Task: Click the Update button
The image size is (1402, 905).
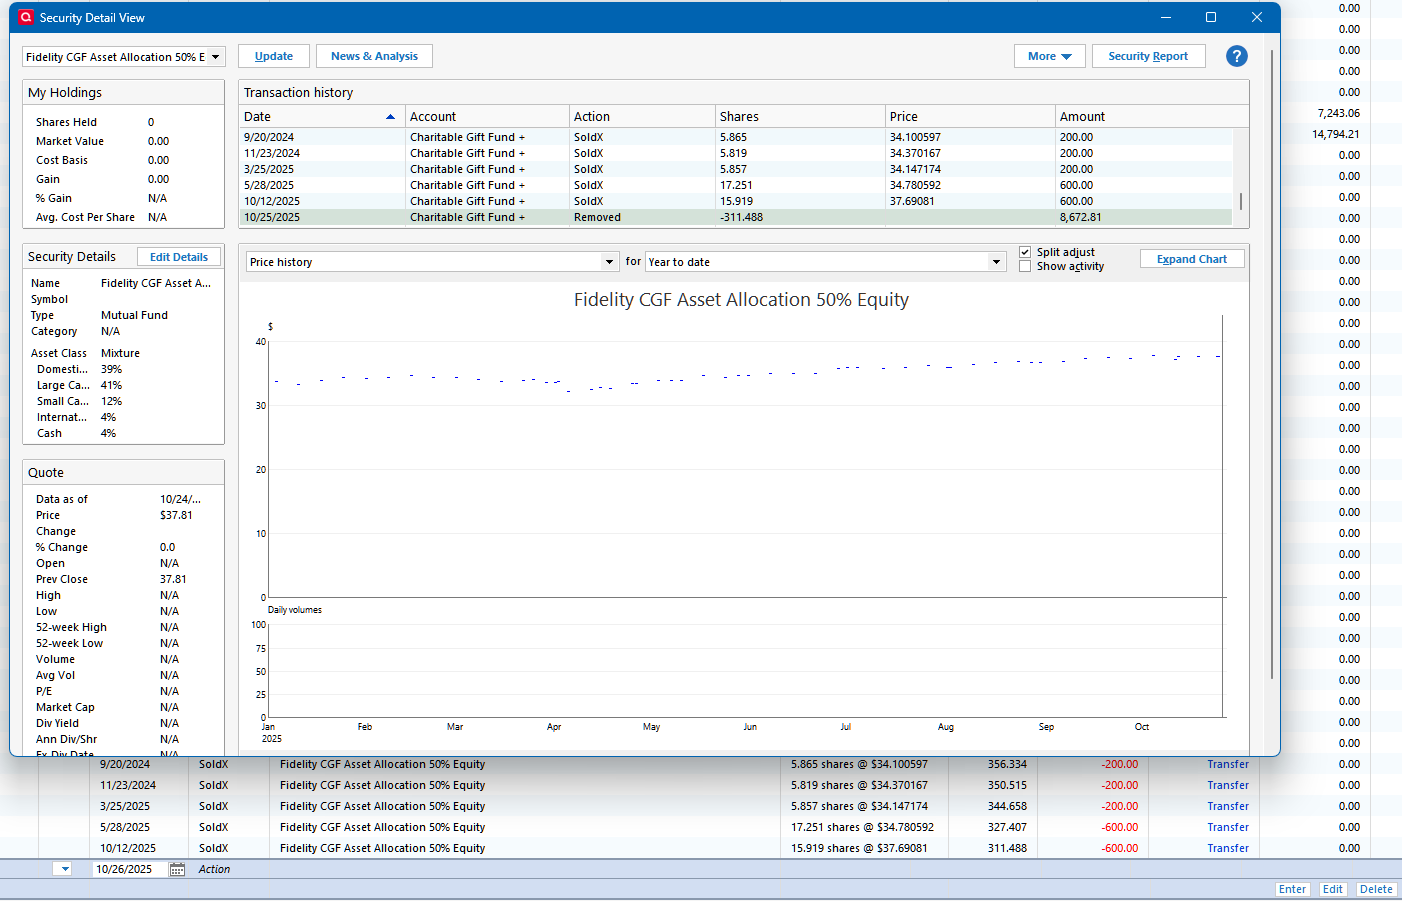Action: pyautogui.click(x=274, y=56)
